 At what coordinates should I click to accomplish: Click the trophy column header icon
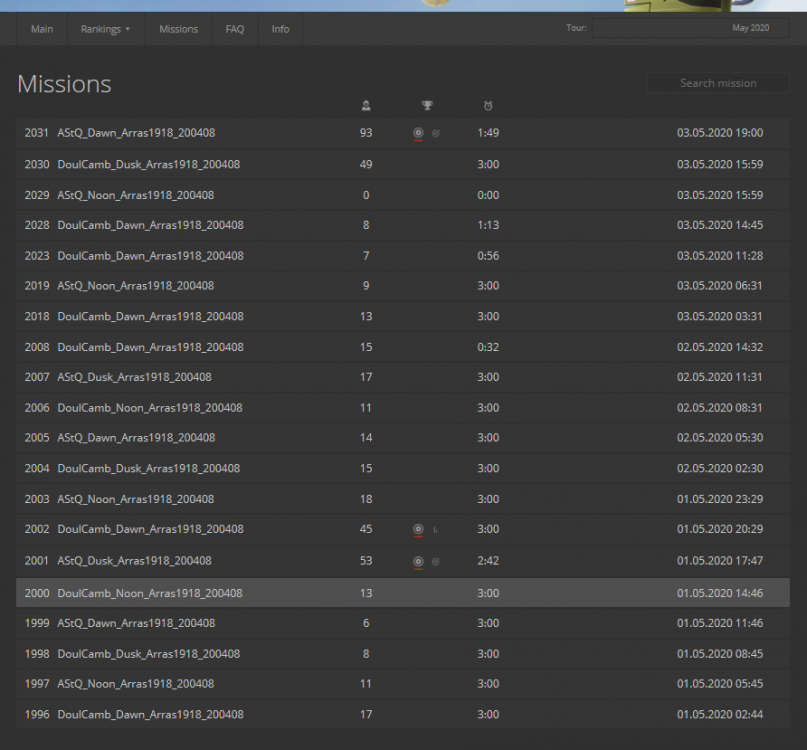pyautogui.click(x=427, y=105)
